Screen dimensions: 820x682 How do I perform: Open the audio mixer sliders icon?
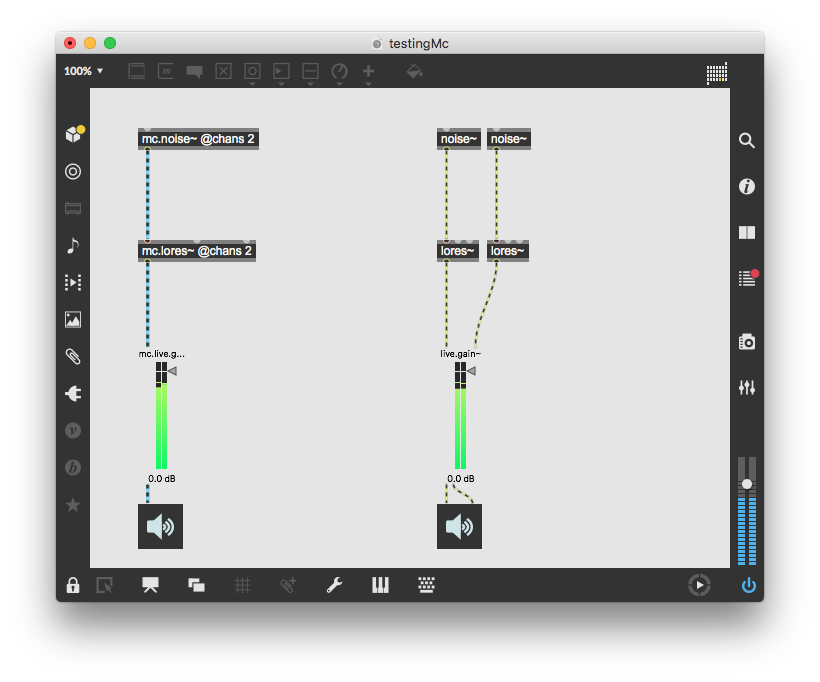(747, 387)
